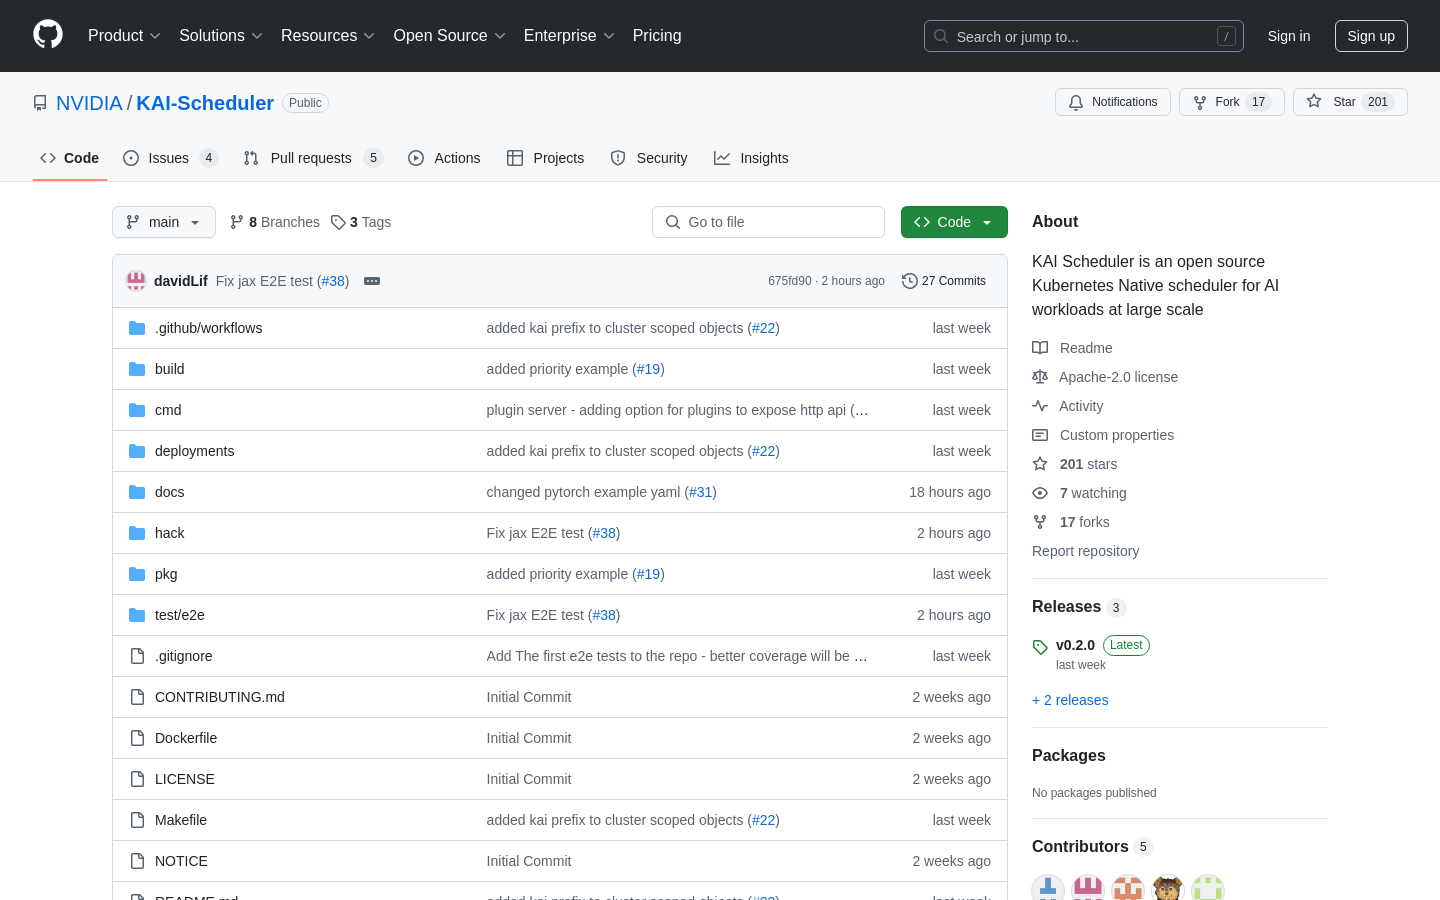Open the main branch selector dropdown
Viewport: 1440px width, 900px height.
(x=164, y=222)
